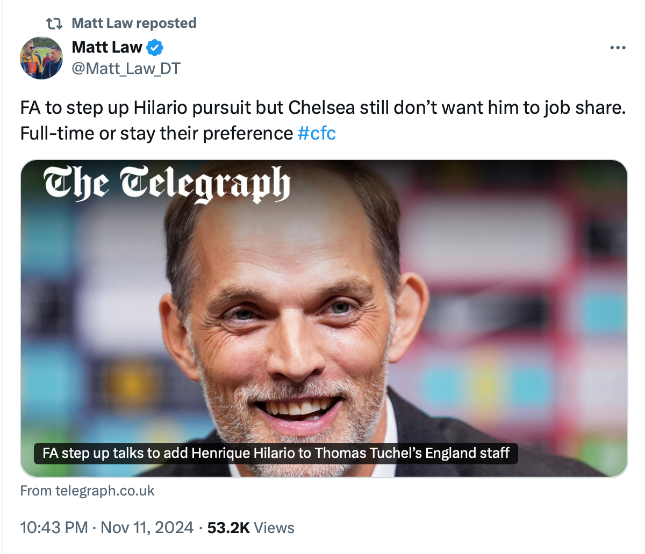The image size is (645, 554).
Task: Click Matt Law's profile avatar picture
Action: pos(42,58)
